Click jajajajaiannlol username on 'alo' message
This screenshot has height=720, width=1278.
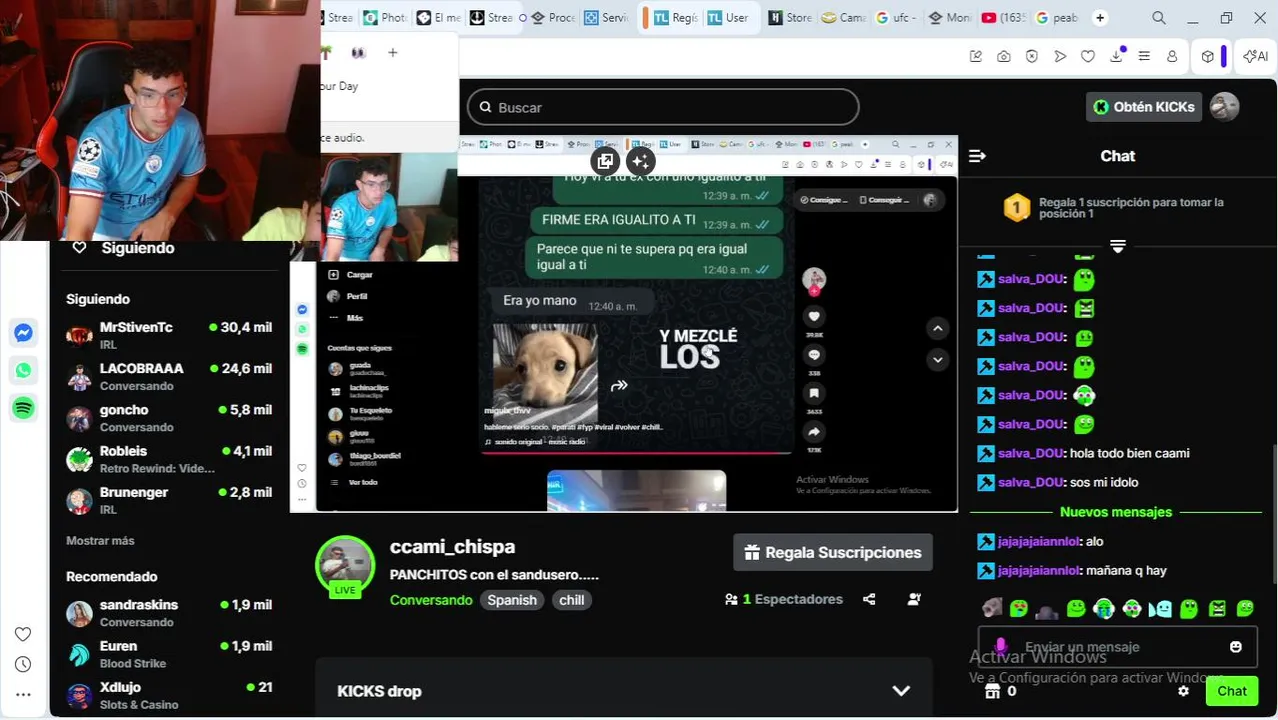[x=1040, y=541]
